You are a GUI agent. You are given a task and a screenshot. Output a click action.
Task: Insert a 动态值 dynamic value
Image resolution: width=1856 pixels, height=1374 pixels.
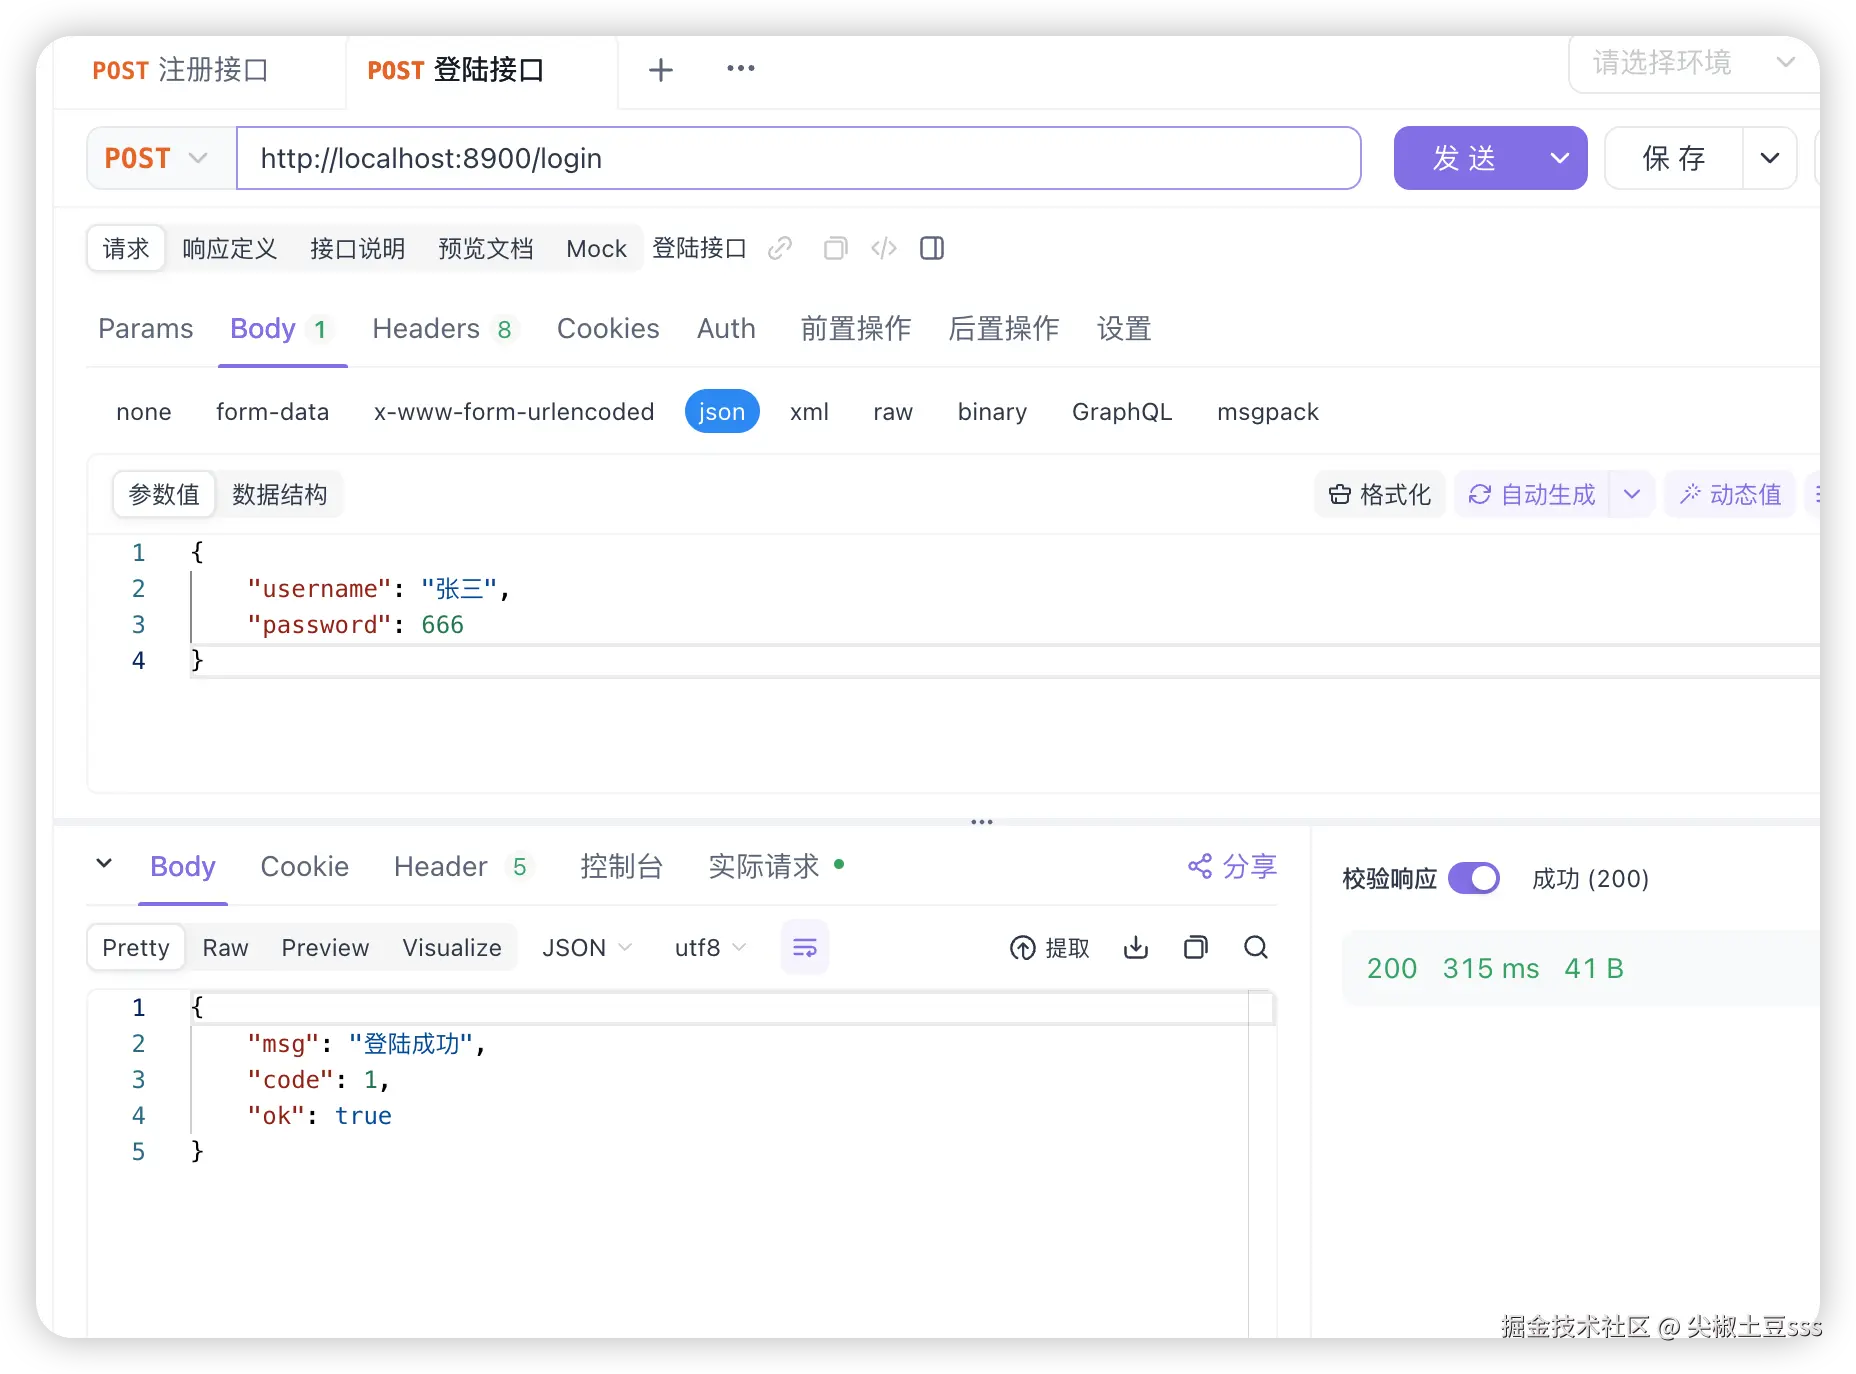pos(1730,495)
